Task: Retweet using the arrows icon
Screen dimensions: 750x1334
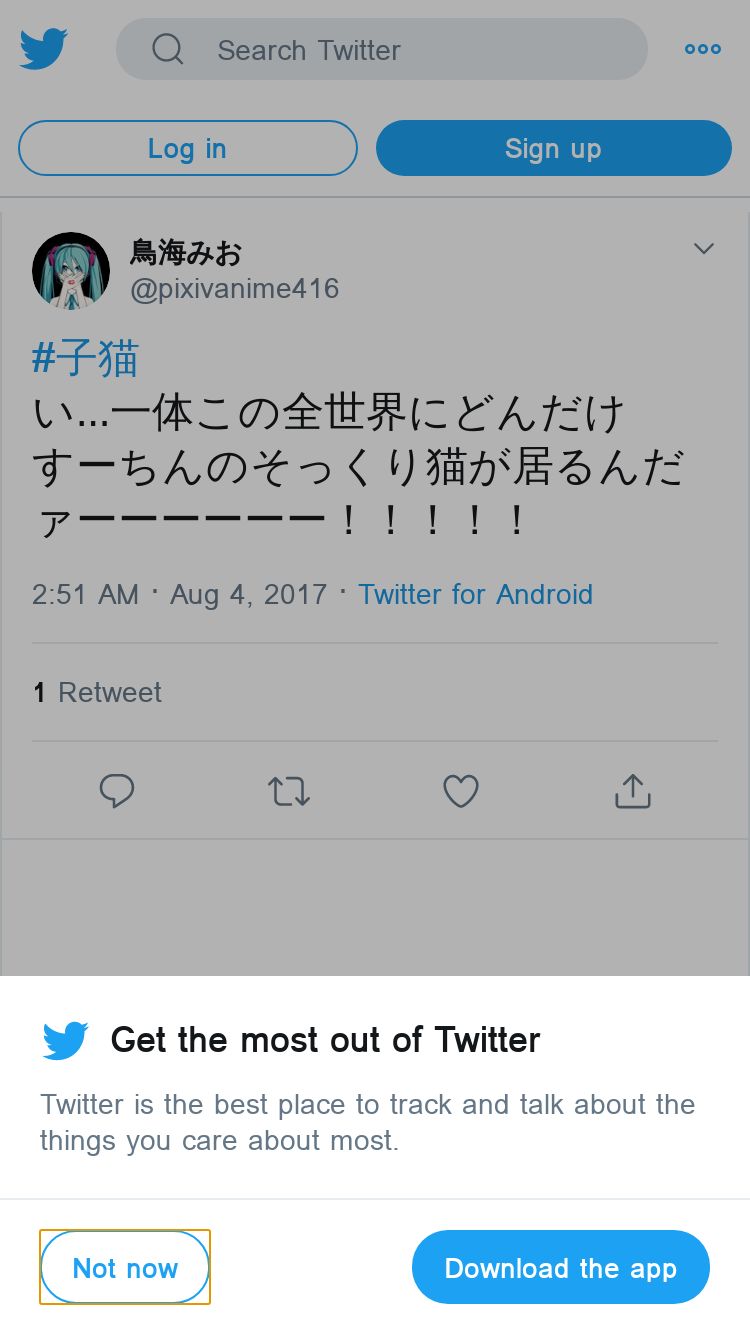Action: [289, 792]
